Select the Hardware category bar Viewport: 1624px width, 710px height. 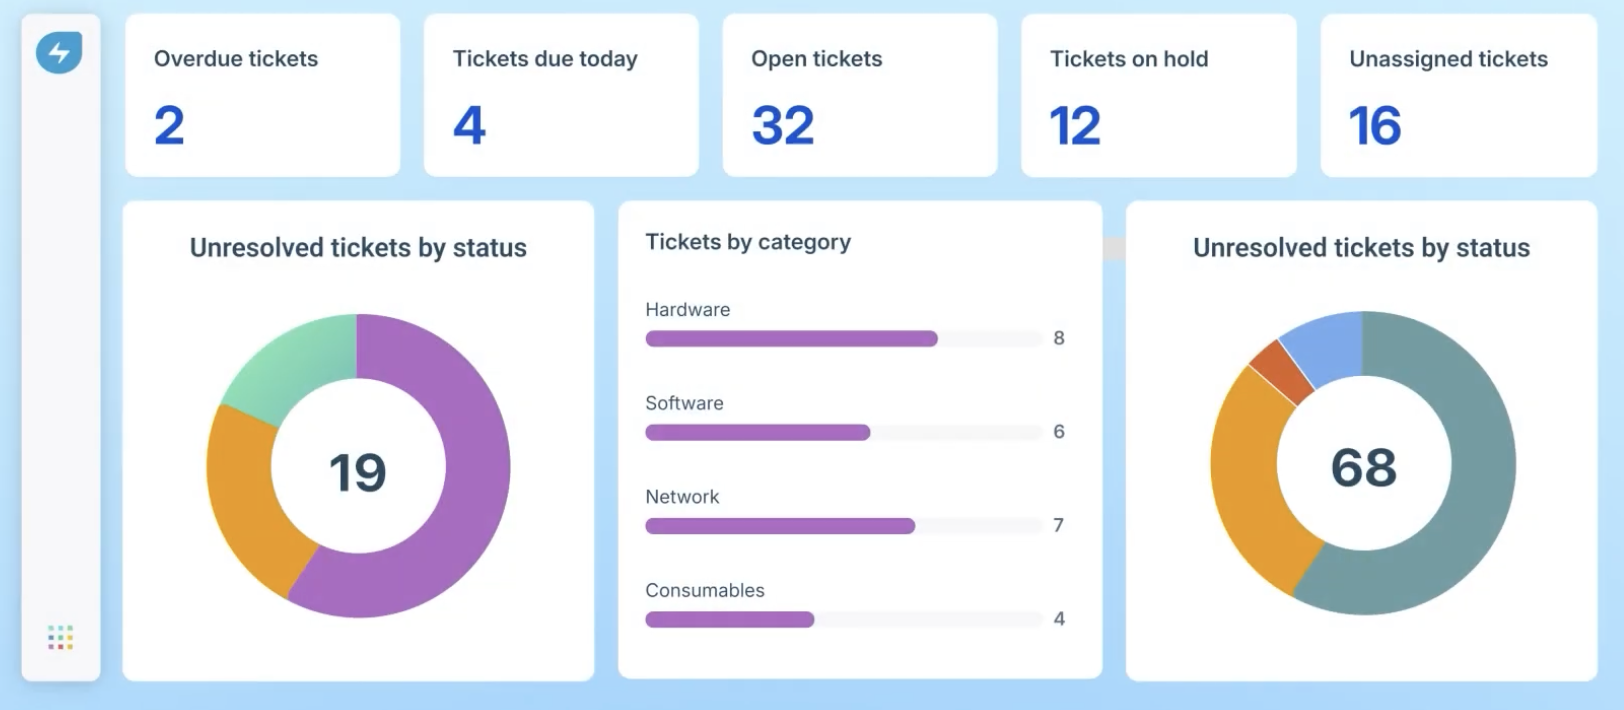pos(791,339)
